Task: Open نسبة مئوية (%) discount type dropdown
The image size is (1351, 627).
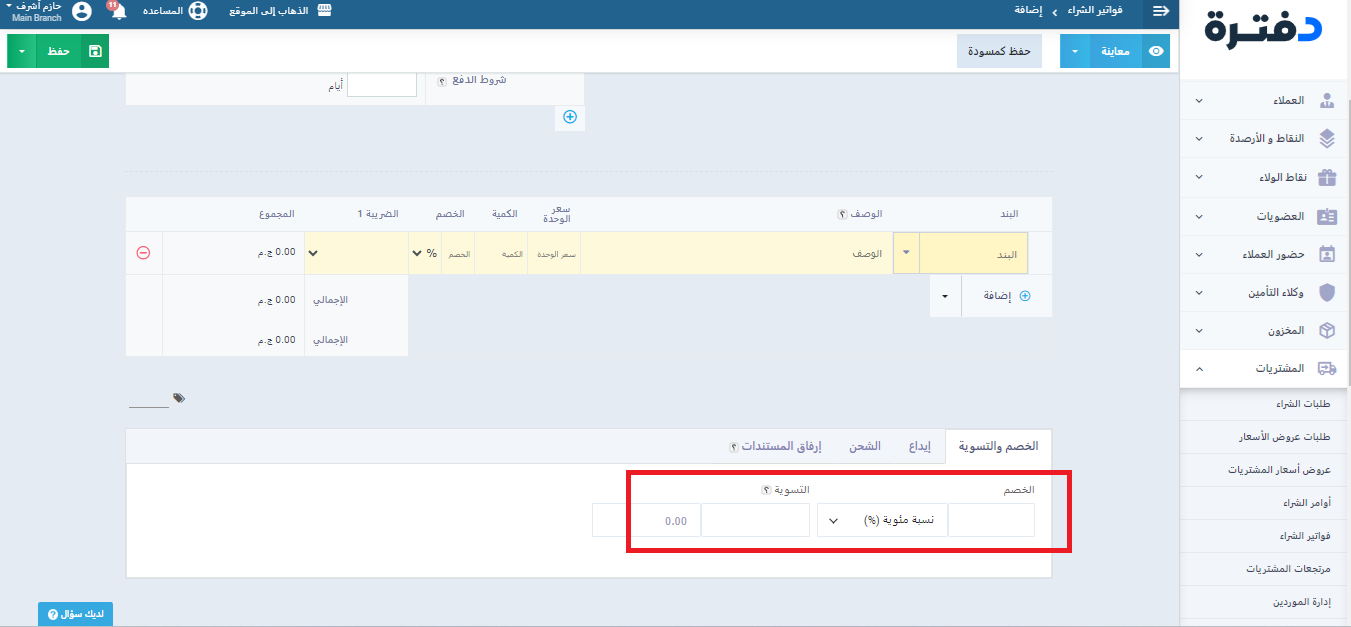Action: pyautogui.click(x=882, y=520)
